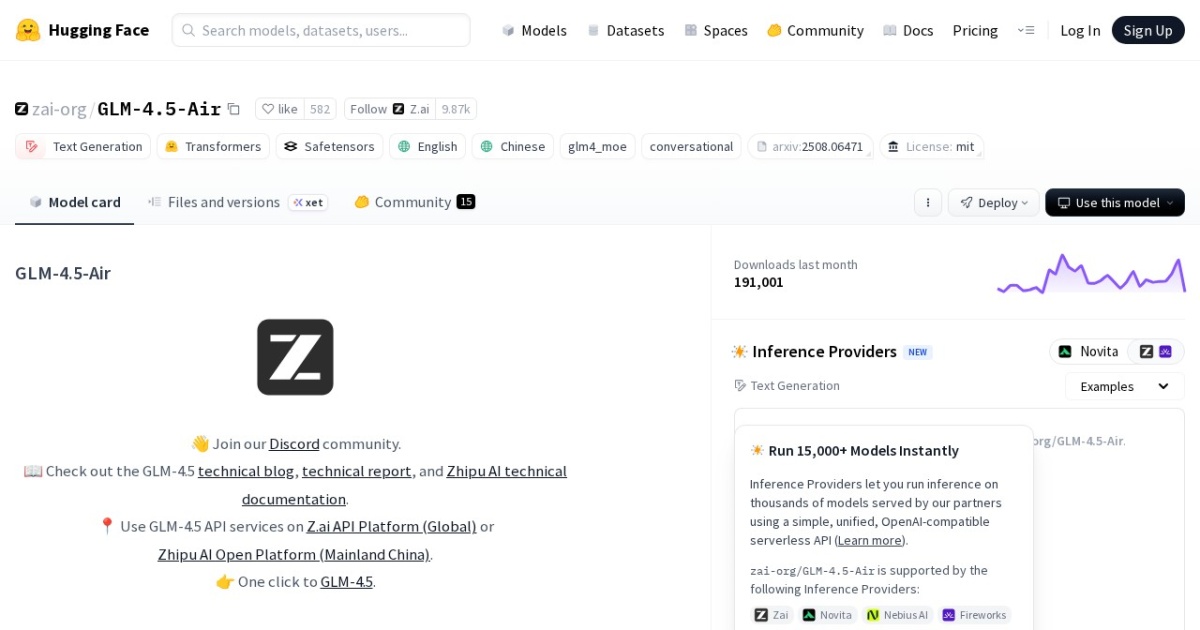
Task: Click the zai-org organization avatar
Action: pos(21,108)
